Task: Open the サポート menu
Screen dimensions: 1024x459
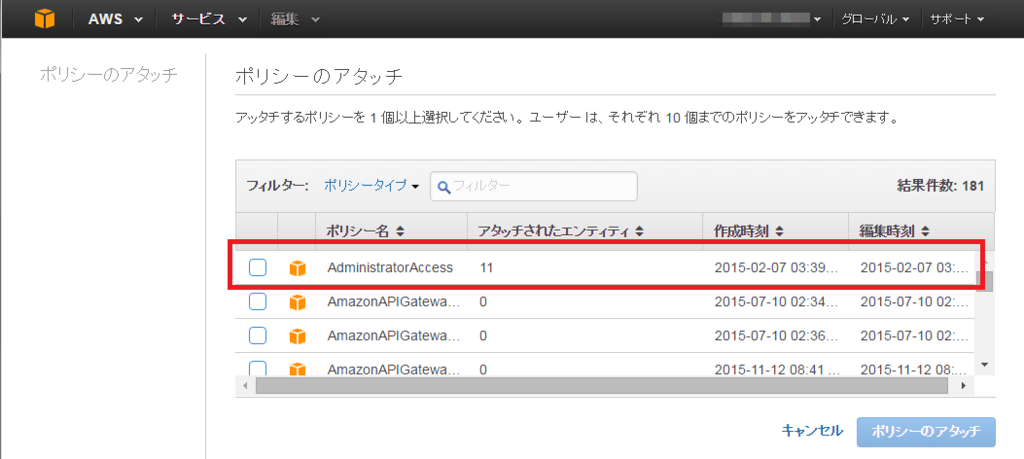Action: click(957, 19)
